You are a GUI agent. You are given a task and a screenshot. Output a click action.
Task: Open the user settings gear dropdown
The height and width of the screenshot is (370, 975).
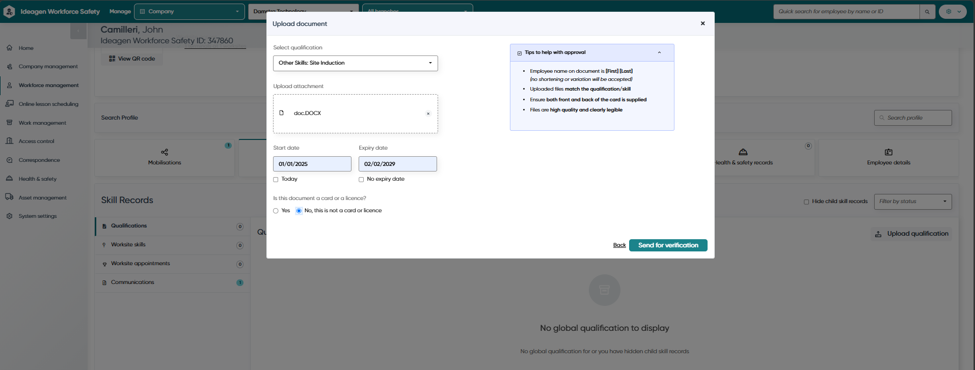[953, 12]
